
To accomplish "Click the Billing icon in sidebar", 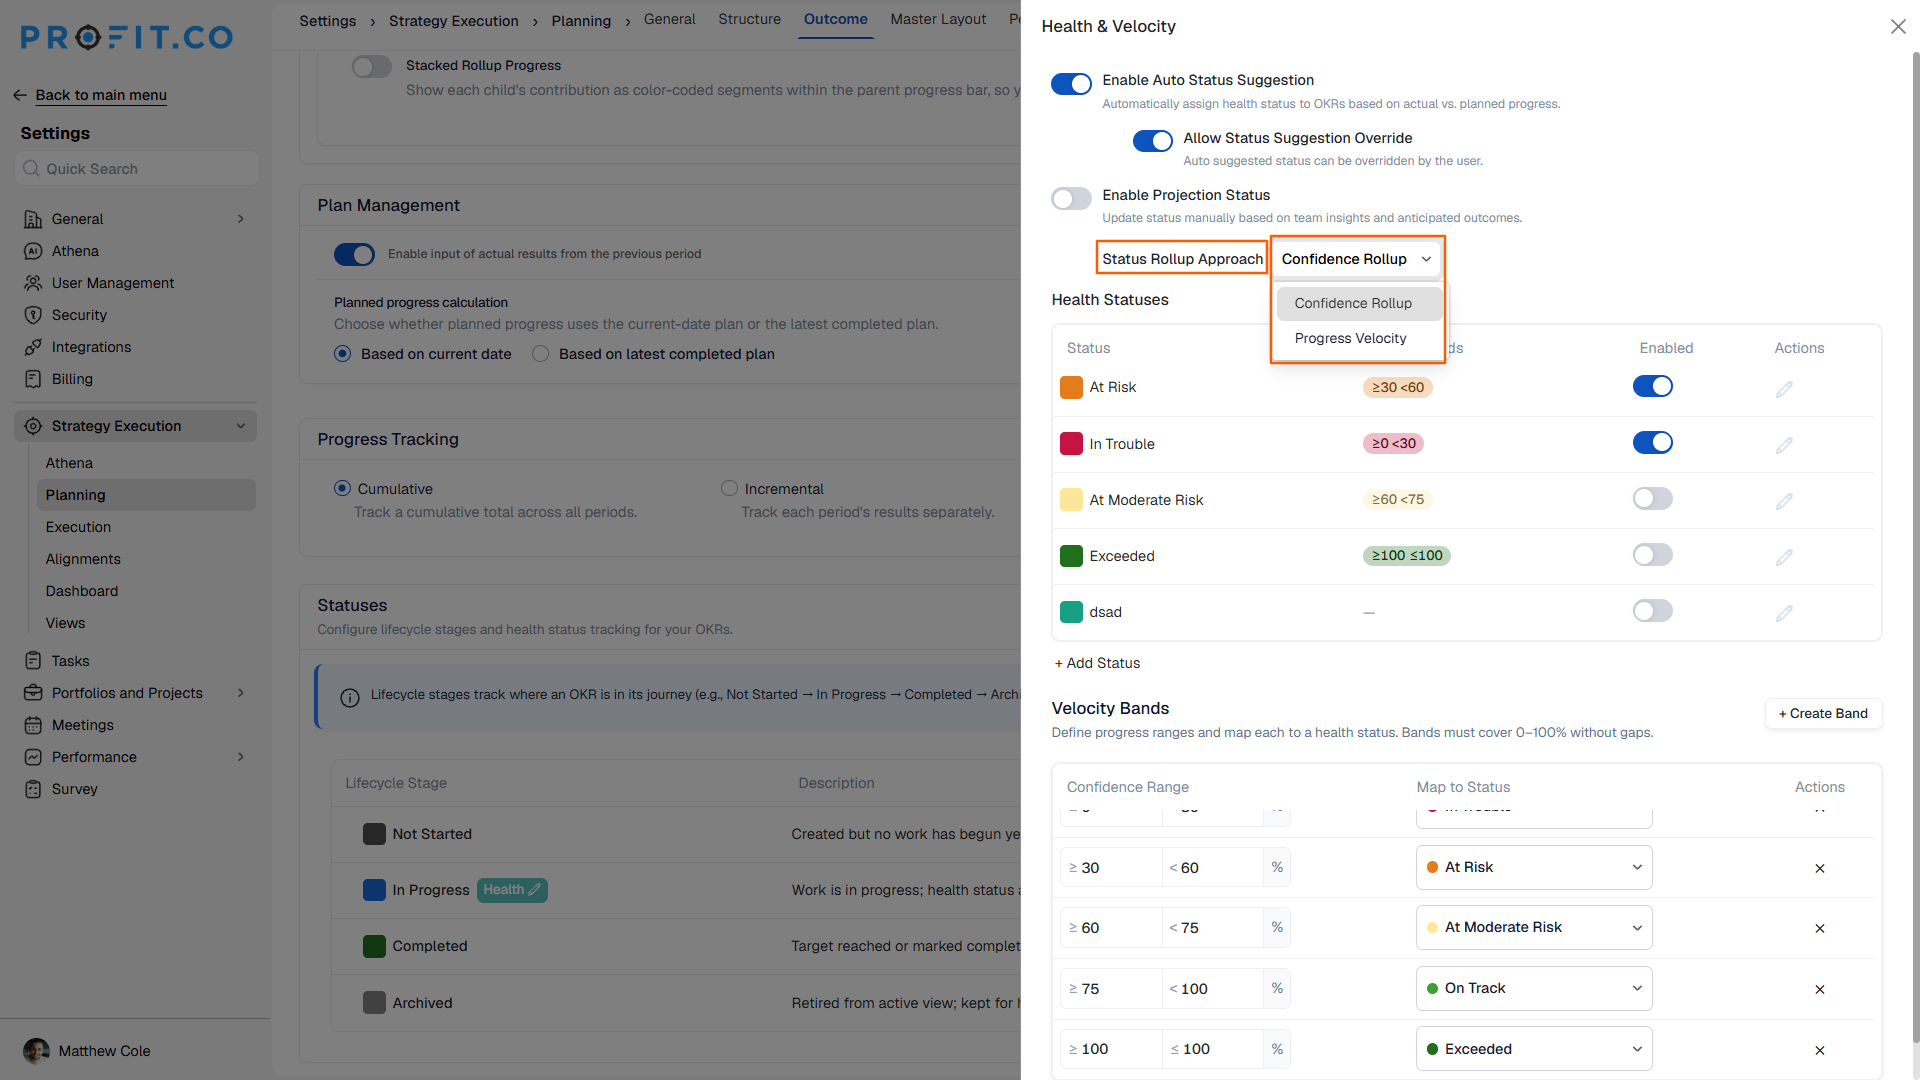I will coord(33,379).
